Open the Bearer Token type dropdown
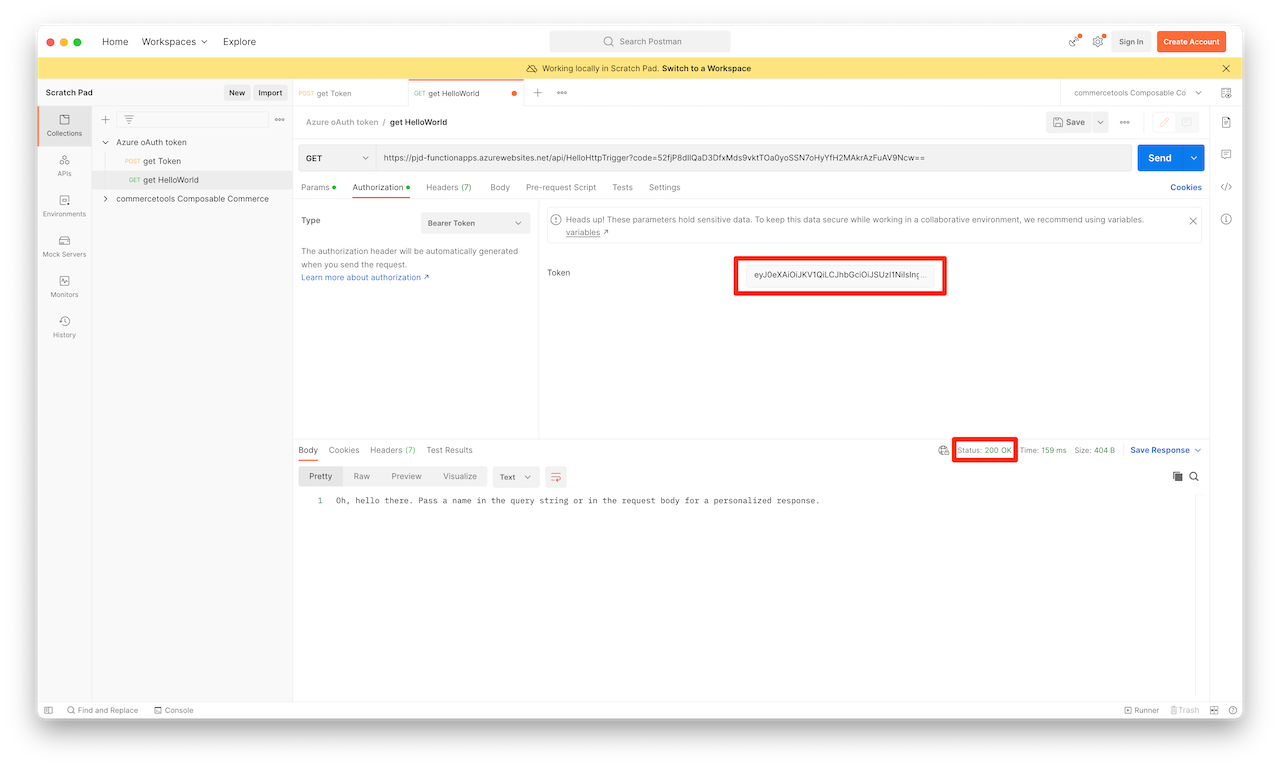The width and height of the screenshot is (1280, 768). coord(475,223)
